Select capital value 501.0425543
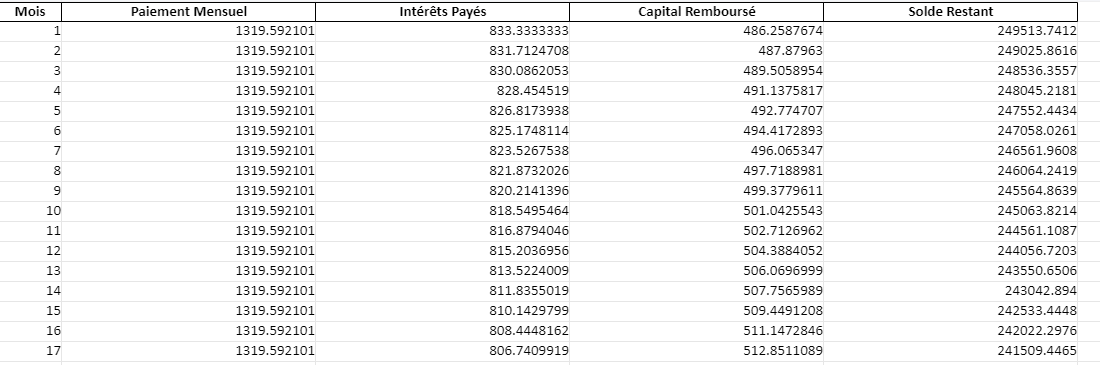The height and width of the screenshot is (365, 1100). pyautogui.click(x=697, y=211)
